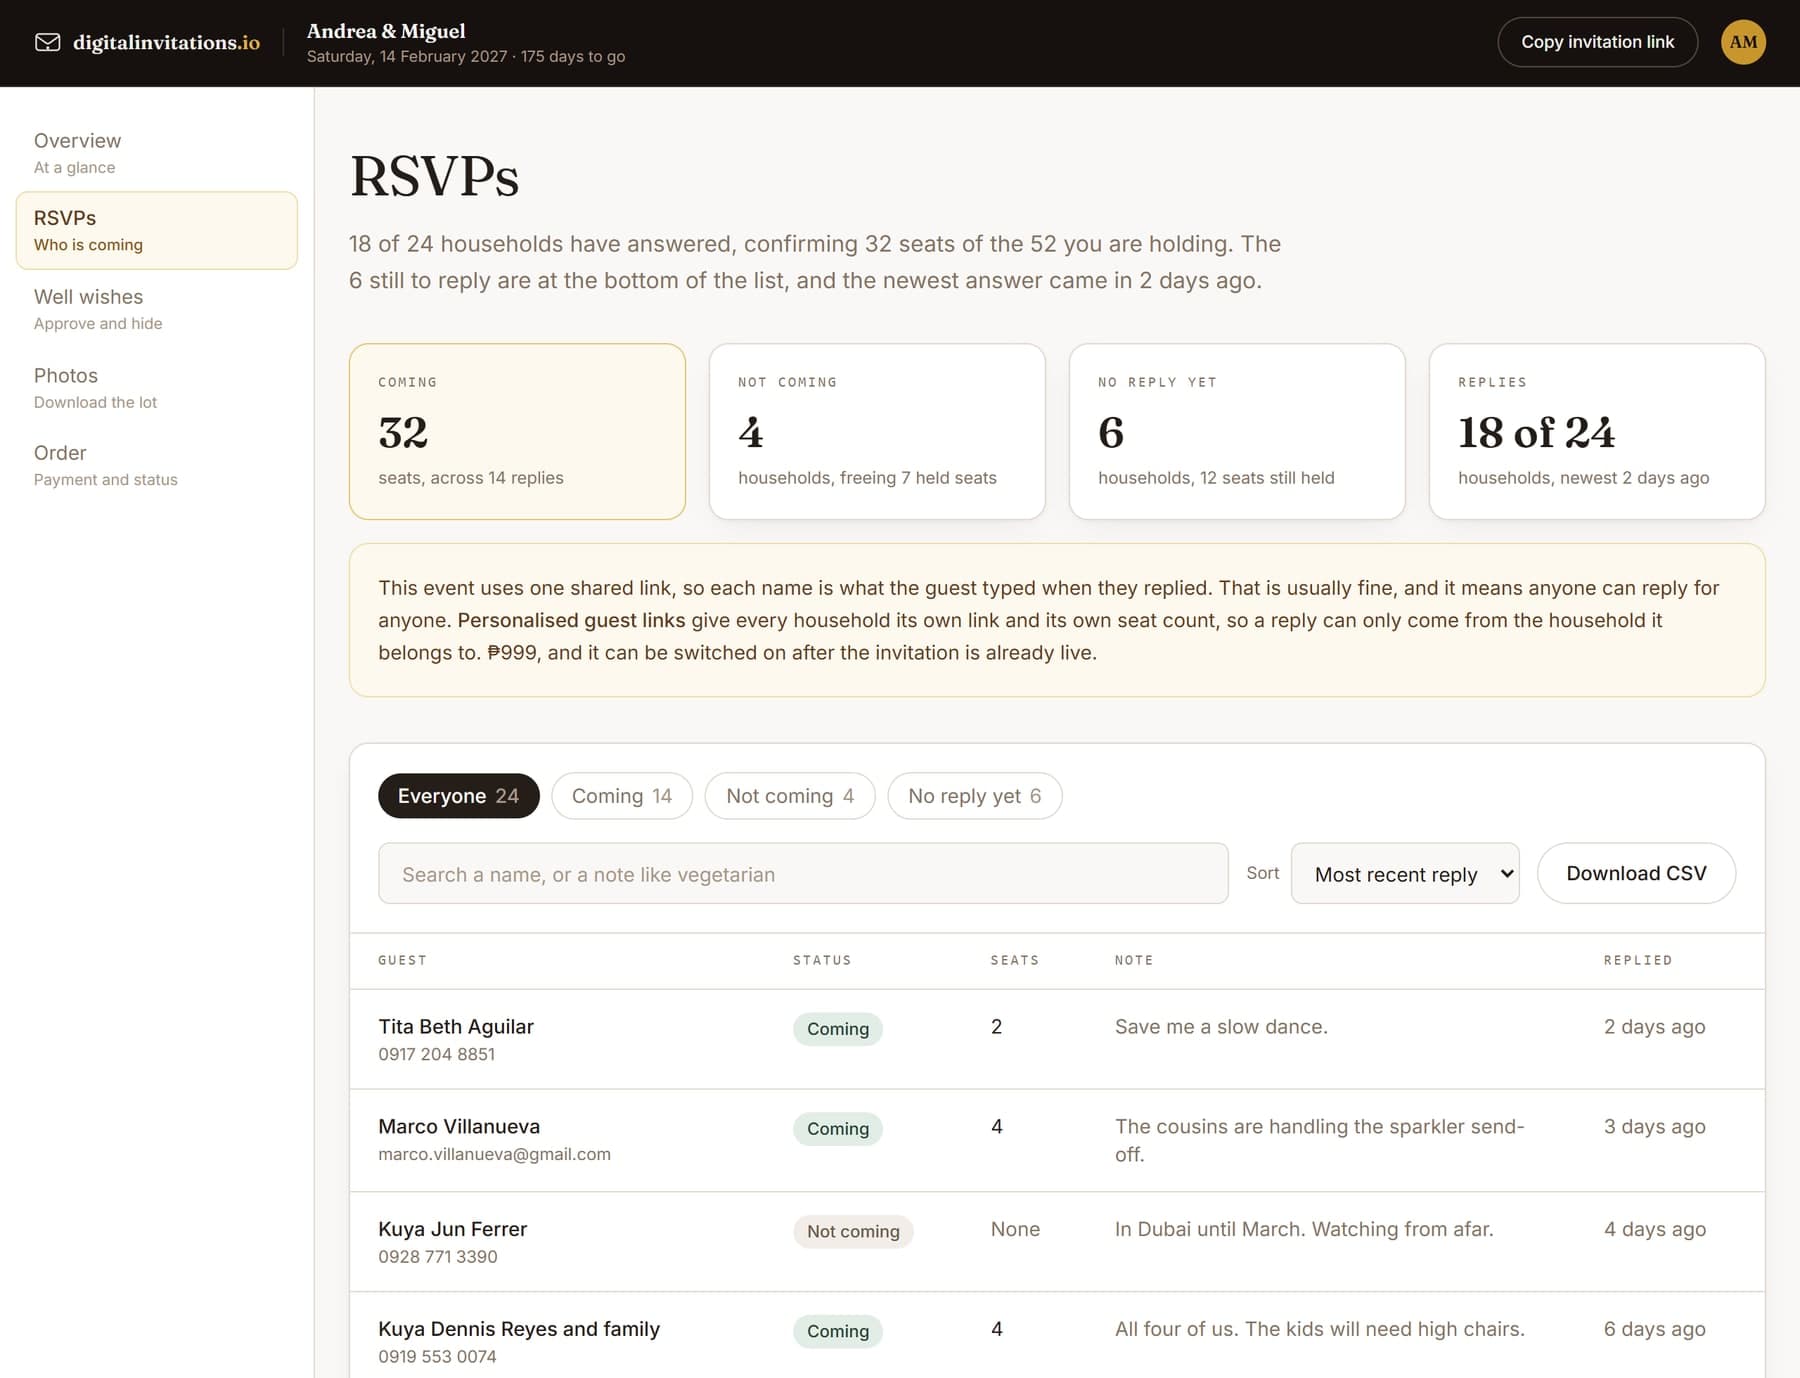Select guest Marco Villanueva
The image size is (1800, 1378).
coord(459,1126)
